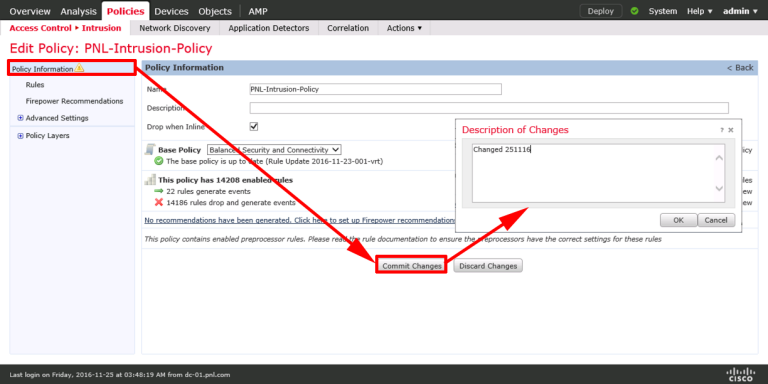Click Cancel in Description of Changes dialog
768x384 pixels.
coord(716,220)
